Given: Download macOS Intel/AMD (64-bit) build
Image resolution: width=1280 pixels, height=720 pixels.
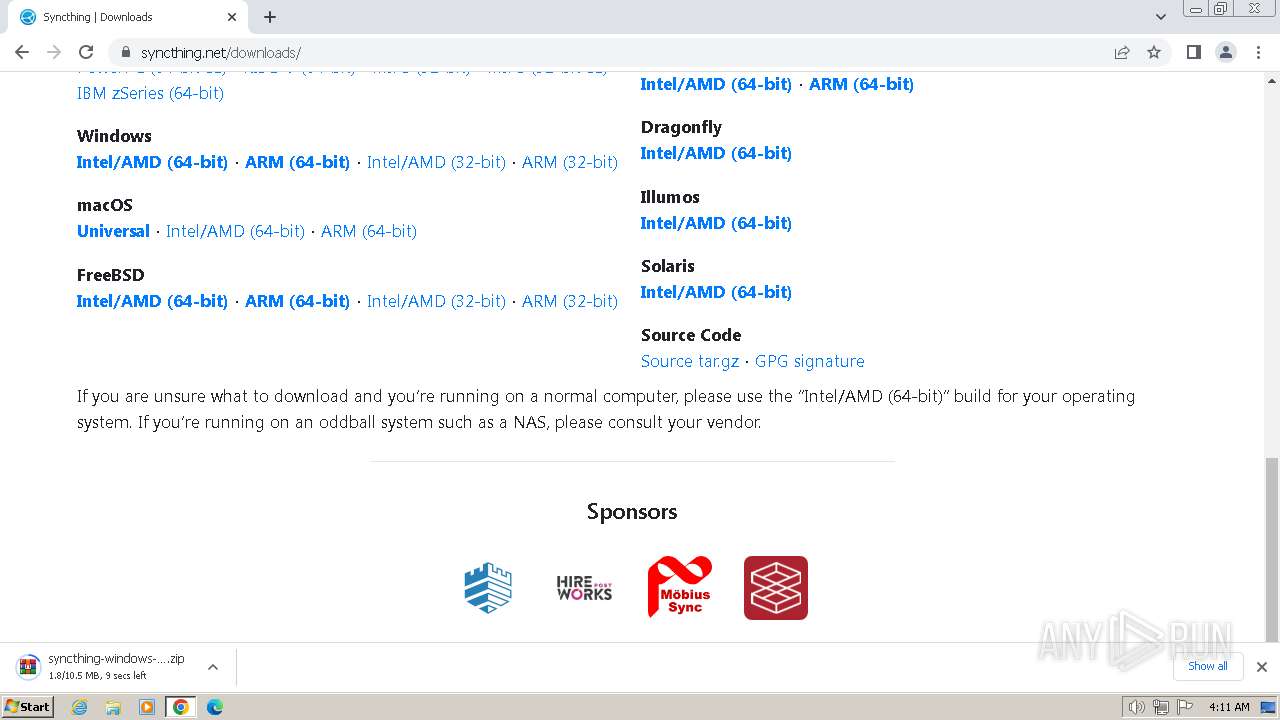Looking at the screenshot, I should coord(235,231).
